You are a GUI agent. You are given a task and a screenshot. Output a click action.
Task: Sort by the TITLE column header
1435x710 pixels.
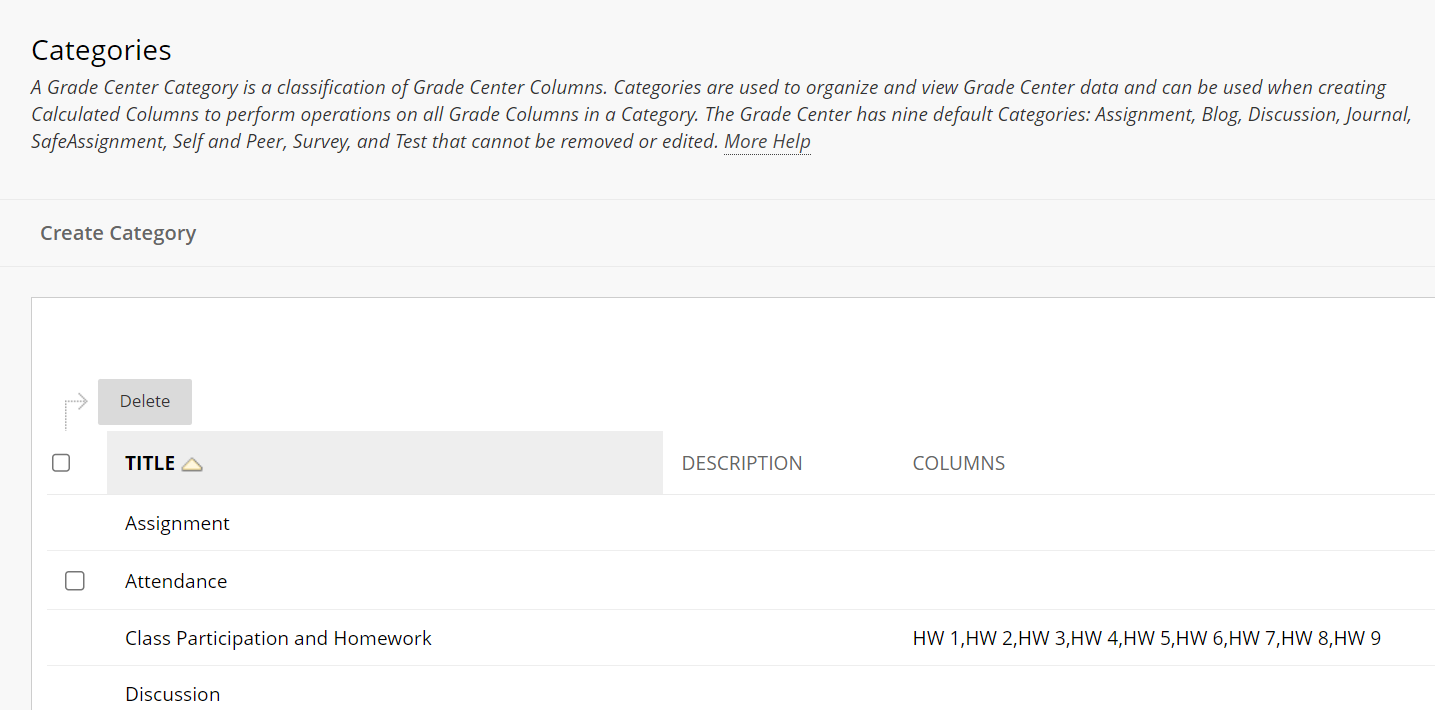[x=150, y=463]
